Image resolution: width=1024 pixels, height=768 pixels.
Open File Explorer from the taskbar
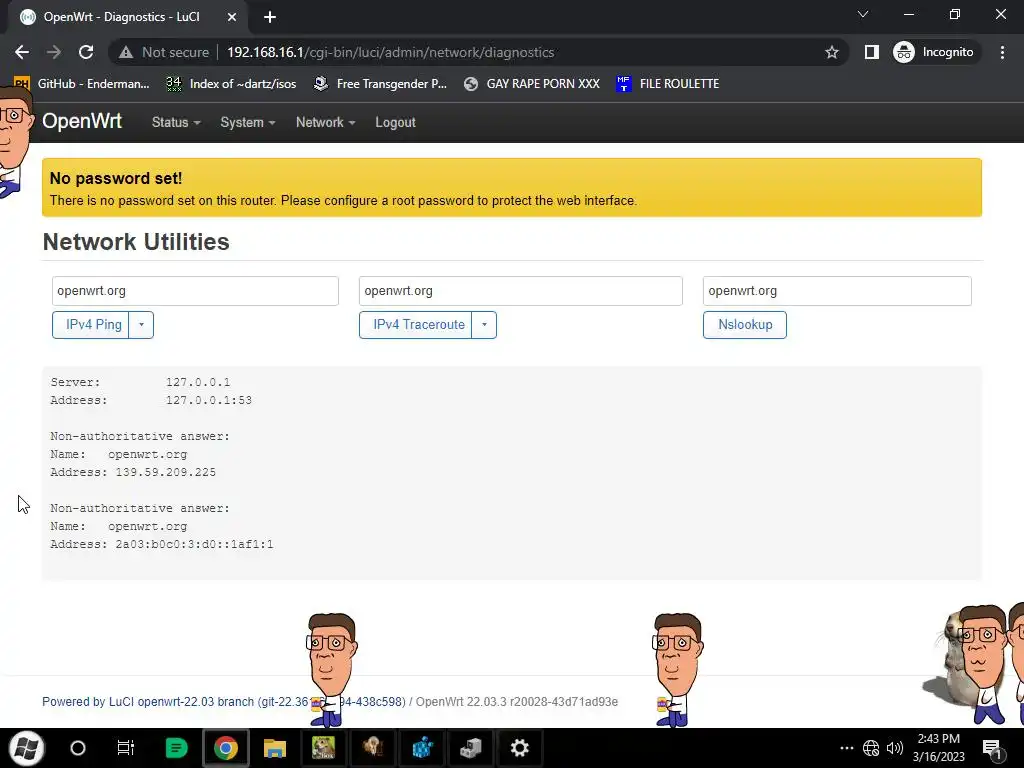click(275, 748)
